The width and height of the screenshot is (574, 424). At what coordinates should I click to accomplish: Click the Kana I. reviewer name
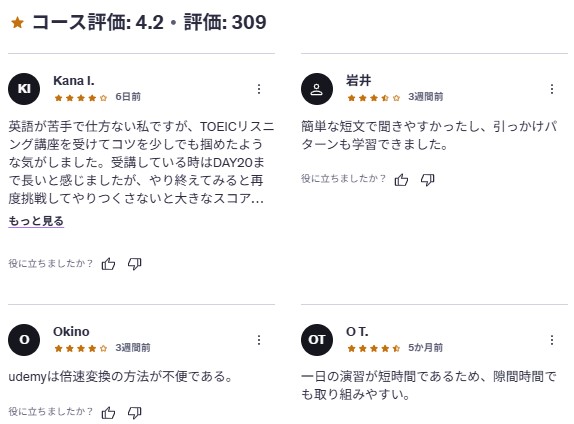pyautogui.click(x=74, y=81)
